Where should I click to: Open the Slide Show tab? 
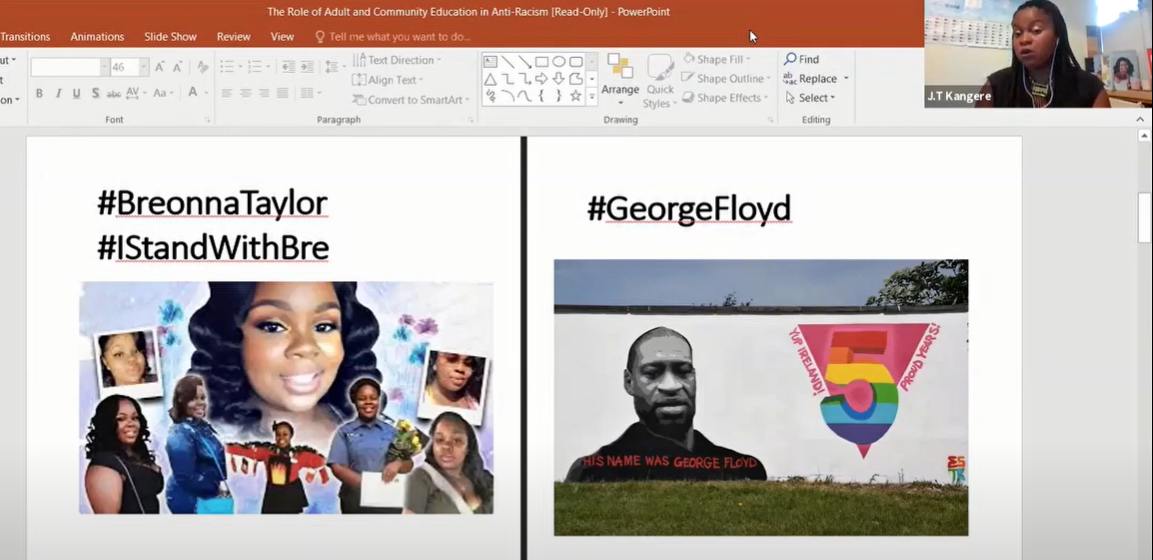(170, 37)
